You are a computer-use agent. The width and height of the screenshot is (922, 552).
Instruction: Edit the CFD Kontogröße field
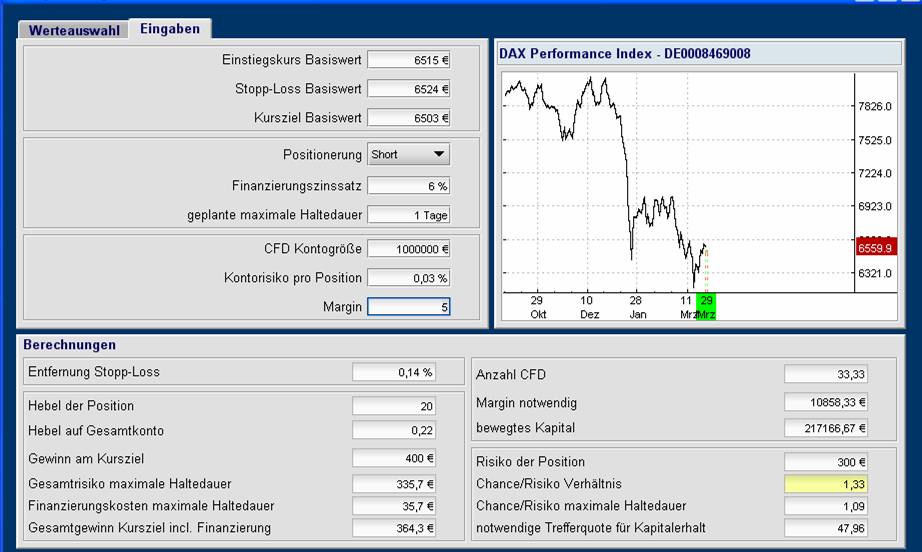click(409, 249)
